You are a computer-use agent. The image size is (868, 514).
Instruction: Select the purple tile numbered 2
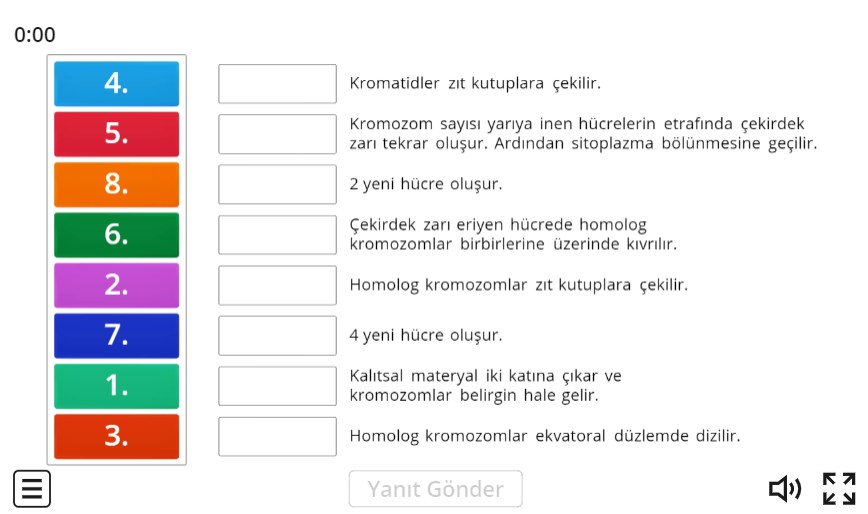(117, 285)
